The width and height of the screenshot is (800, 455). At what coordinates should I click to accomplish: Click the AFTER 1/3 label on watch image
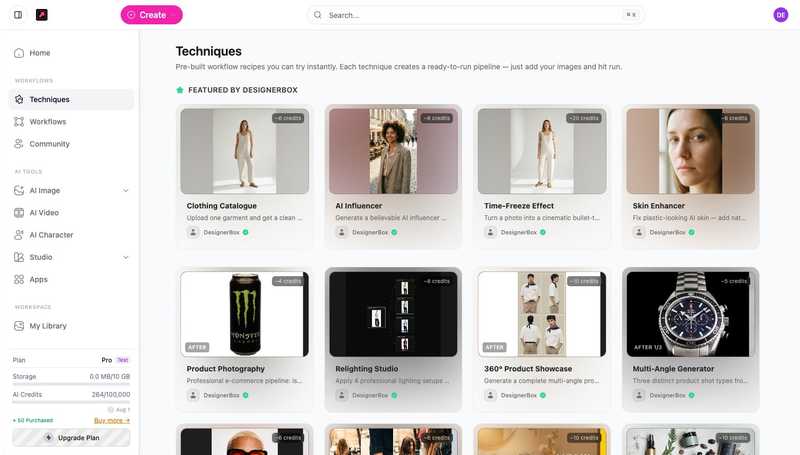pos(647,347)
